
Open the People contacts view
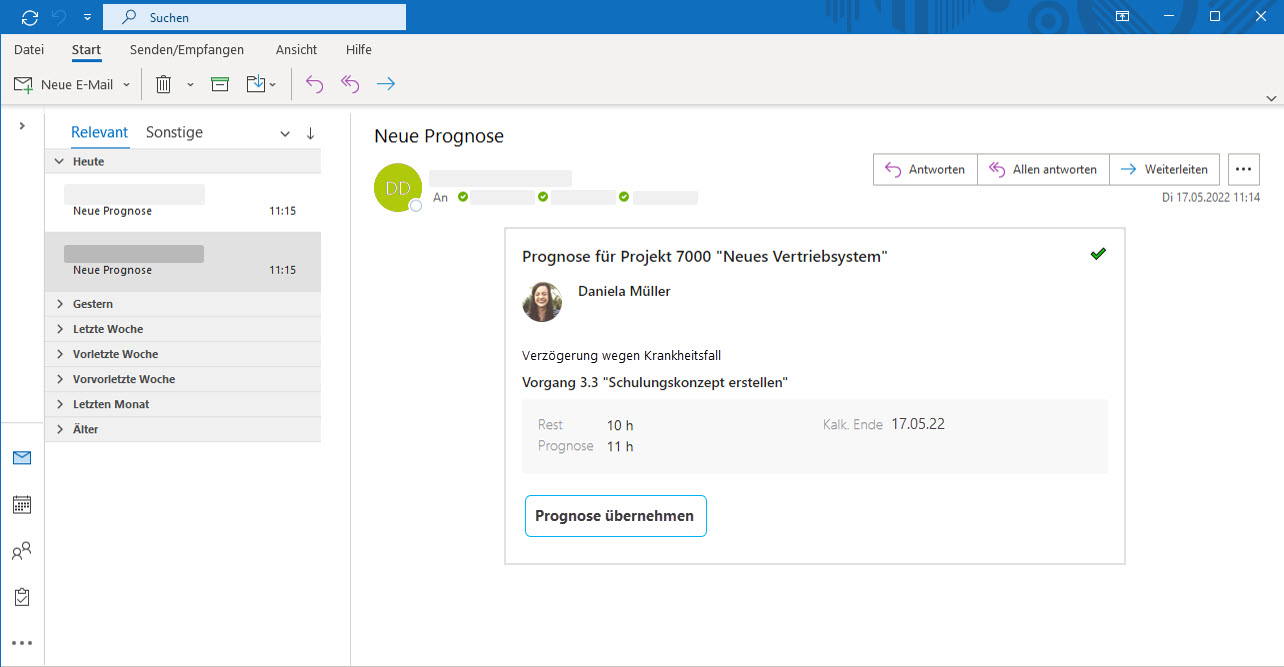coord(22,551)
